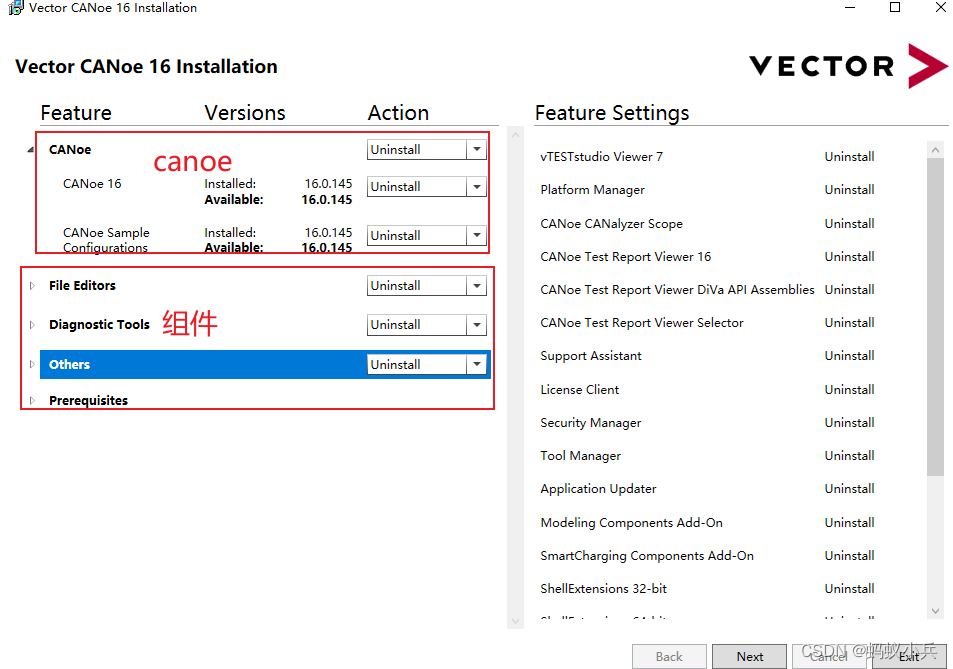Click the installer icon in the title bar

pyautogui.click(x=10, y=8)
